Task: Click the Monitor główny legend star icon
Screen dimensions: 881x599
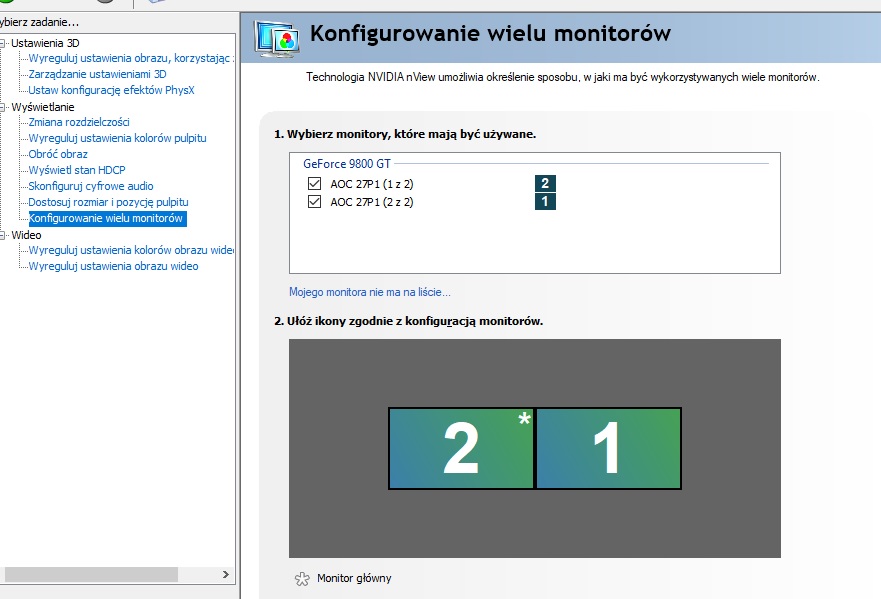Action: pyautogui.click(x=302, y=579)
